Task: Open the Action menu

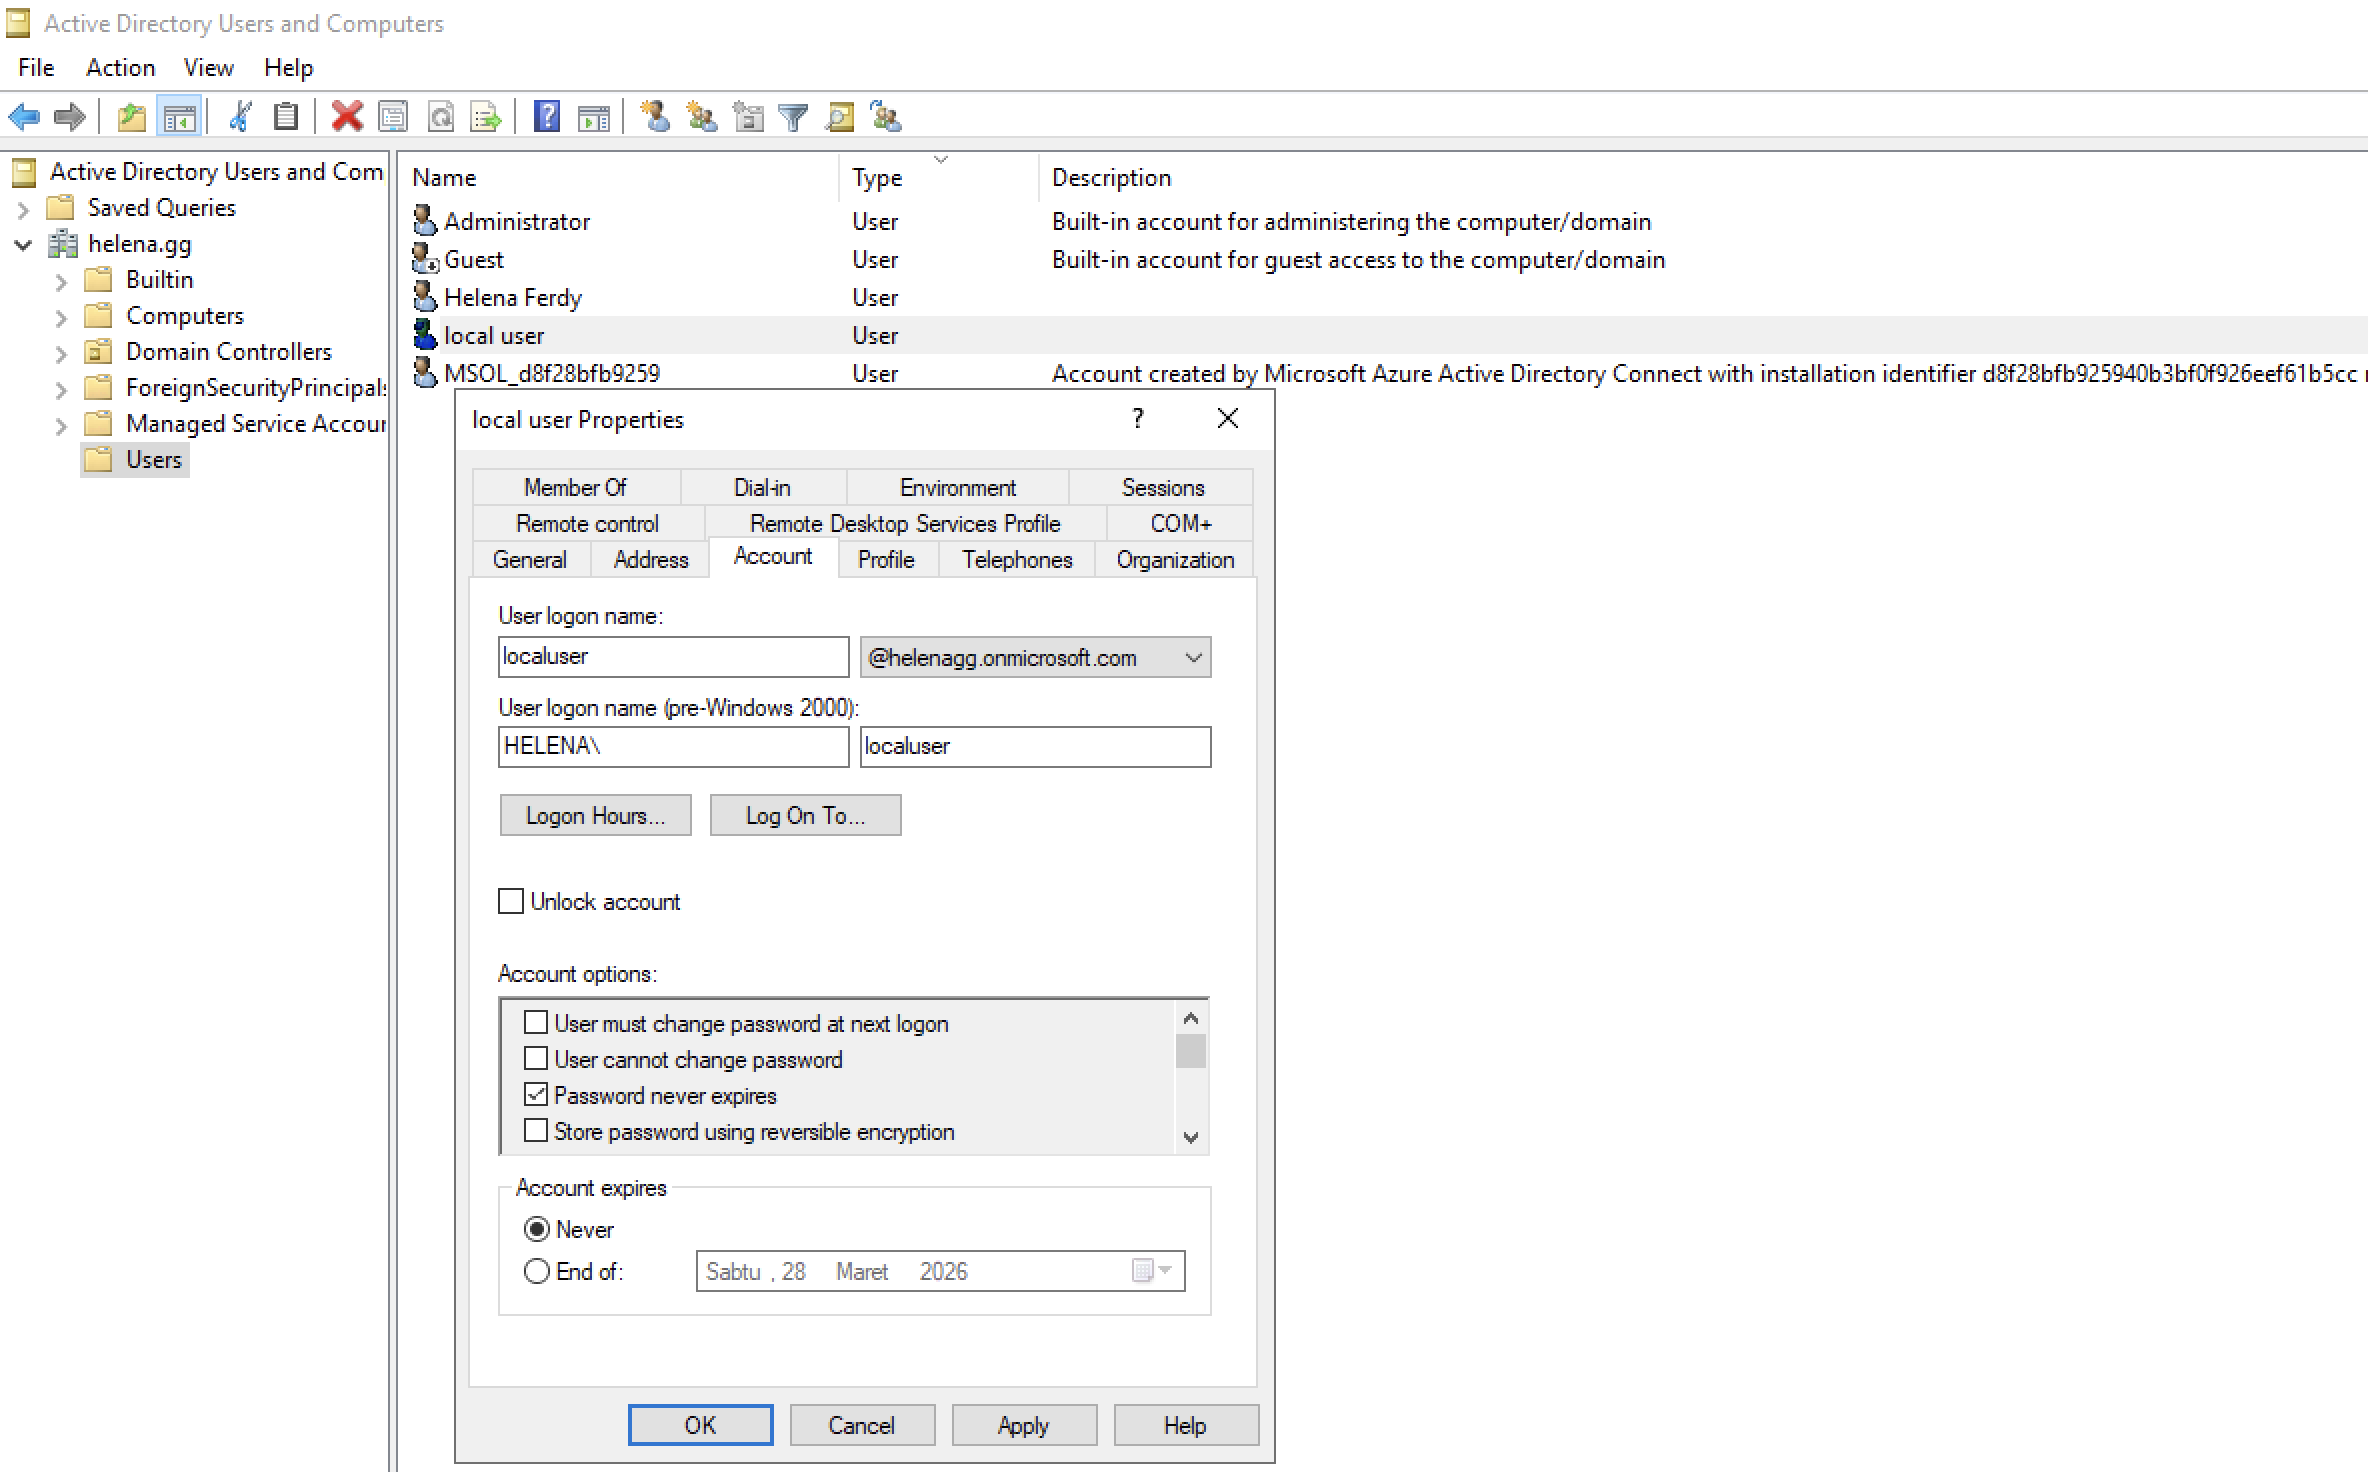Action: pos(120,67)
